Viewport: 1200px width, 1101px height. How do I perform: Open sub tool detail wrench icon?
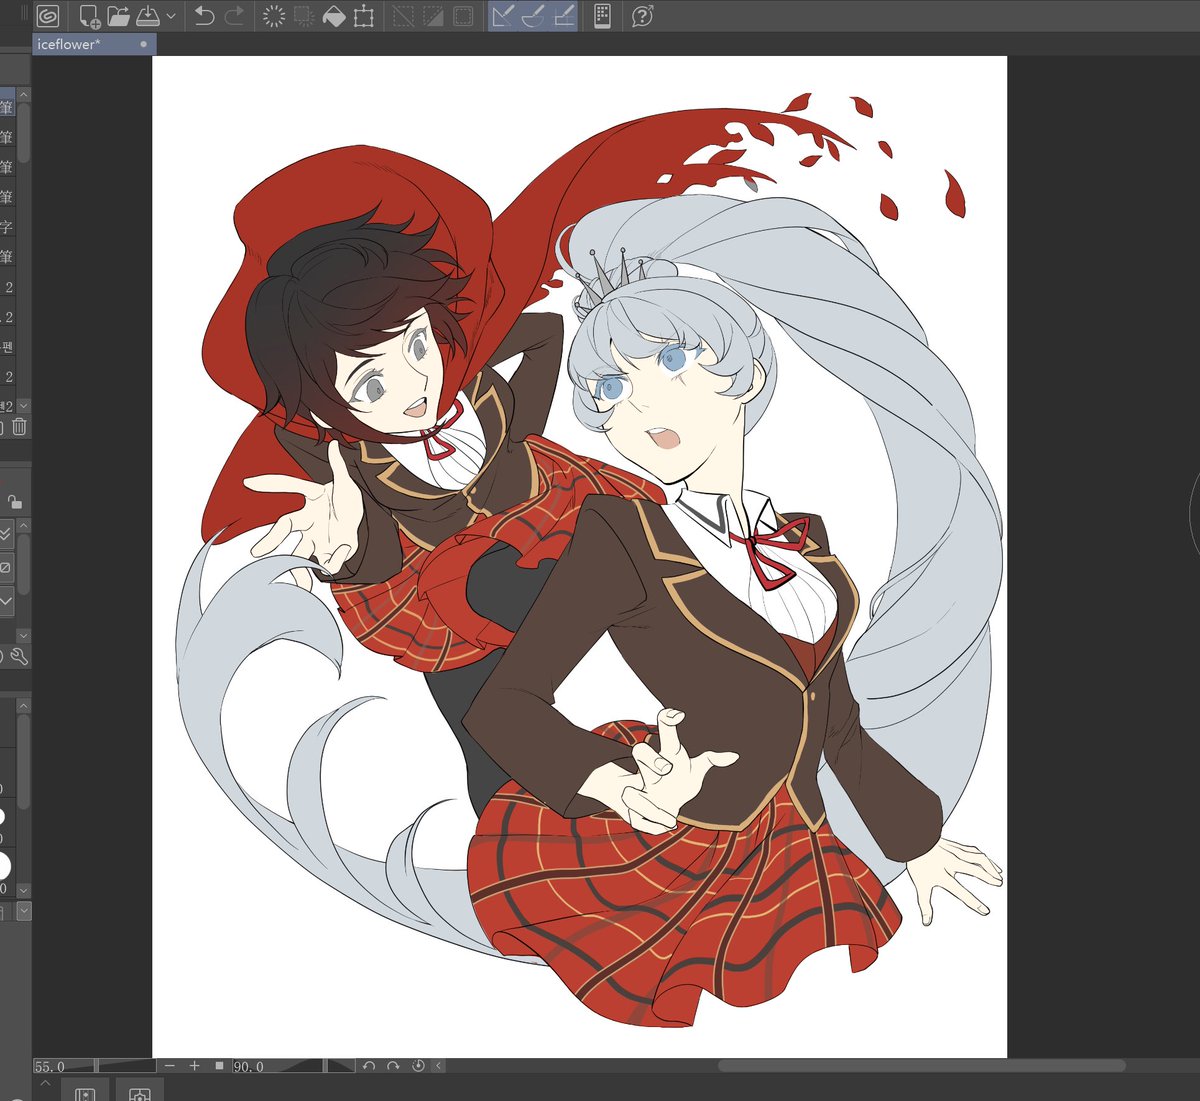click(x=18, y=657)
